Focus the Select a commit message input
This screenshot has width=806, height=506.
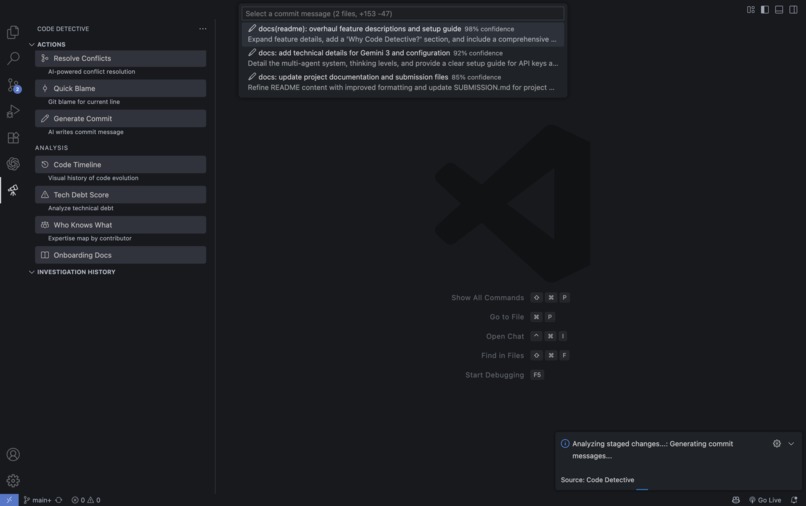tap(403, 13)
